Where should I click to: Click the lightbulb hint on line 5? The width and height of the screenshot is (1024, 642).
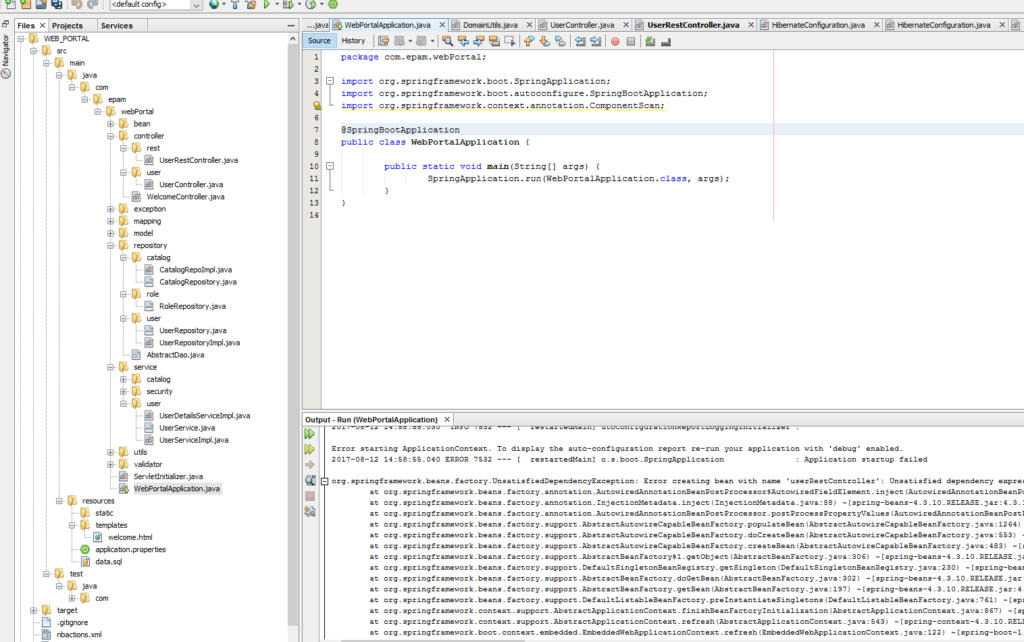pos(316,105)
